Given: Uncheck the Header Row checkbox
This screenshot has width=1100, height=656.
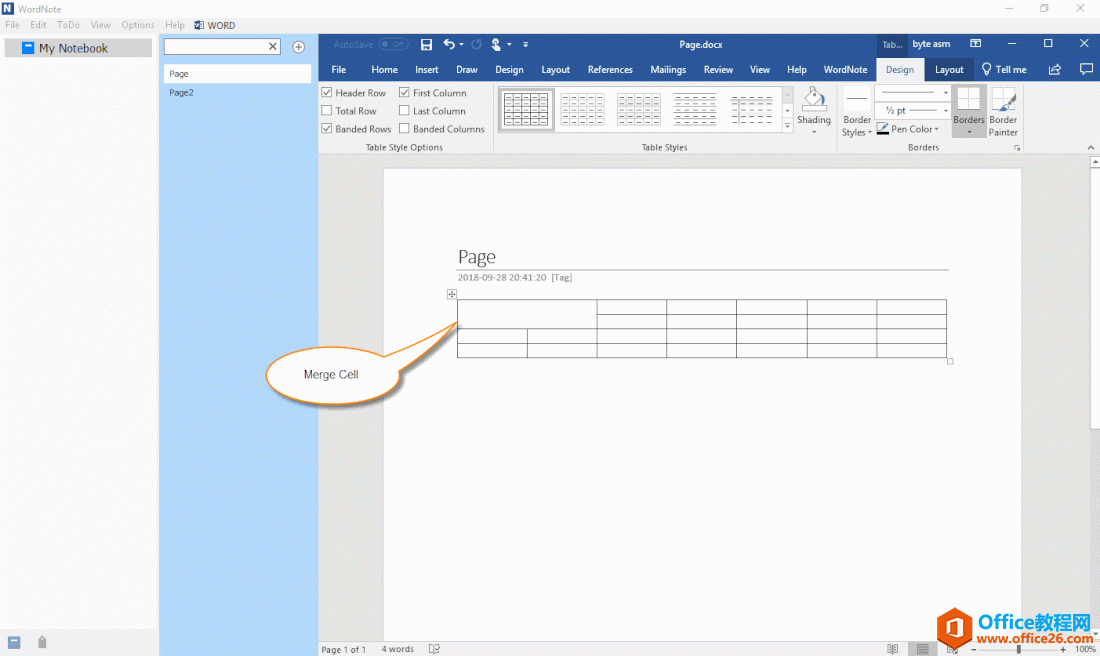Looking at the screenshot, I should click(327, 93).
